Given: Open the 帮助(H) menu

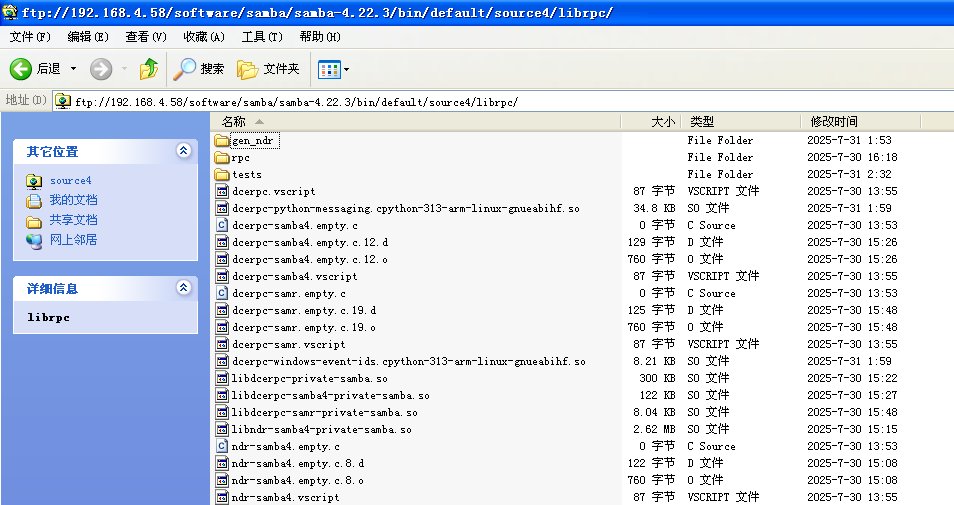Looking at the screenshot, I should pyautogui.click(x=320, y=37).
